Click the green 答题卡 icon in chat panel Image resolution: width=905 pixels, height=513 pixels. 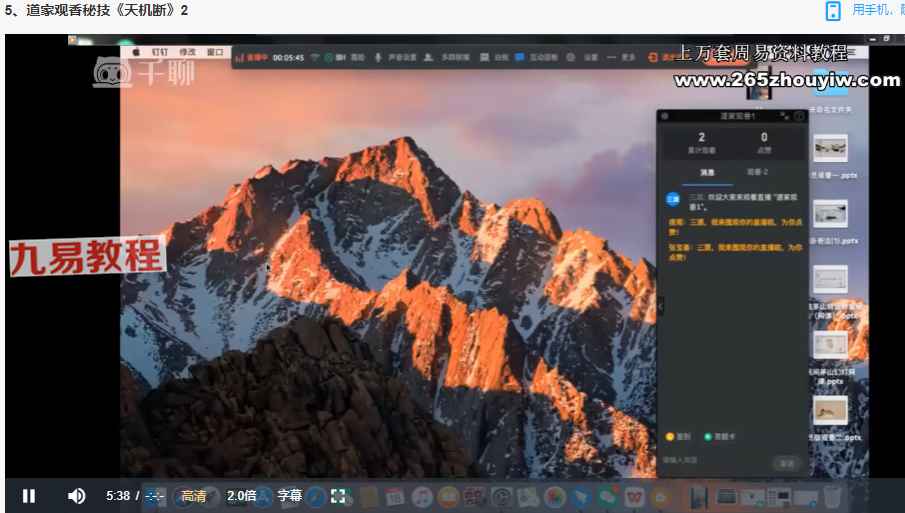coord(708,437)
